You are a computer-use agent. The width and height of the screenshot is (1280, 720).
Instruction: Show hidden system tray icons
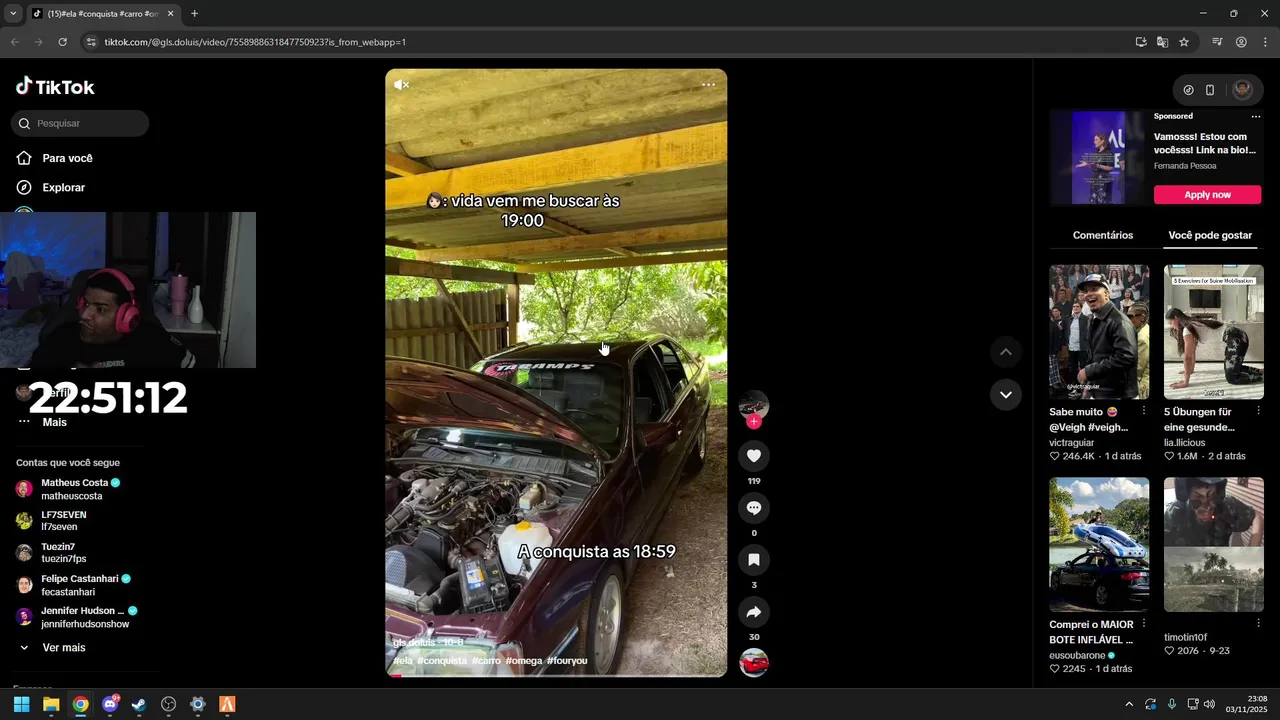pos(1129,704)
